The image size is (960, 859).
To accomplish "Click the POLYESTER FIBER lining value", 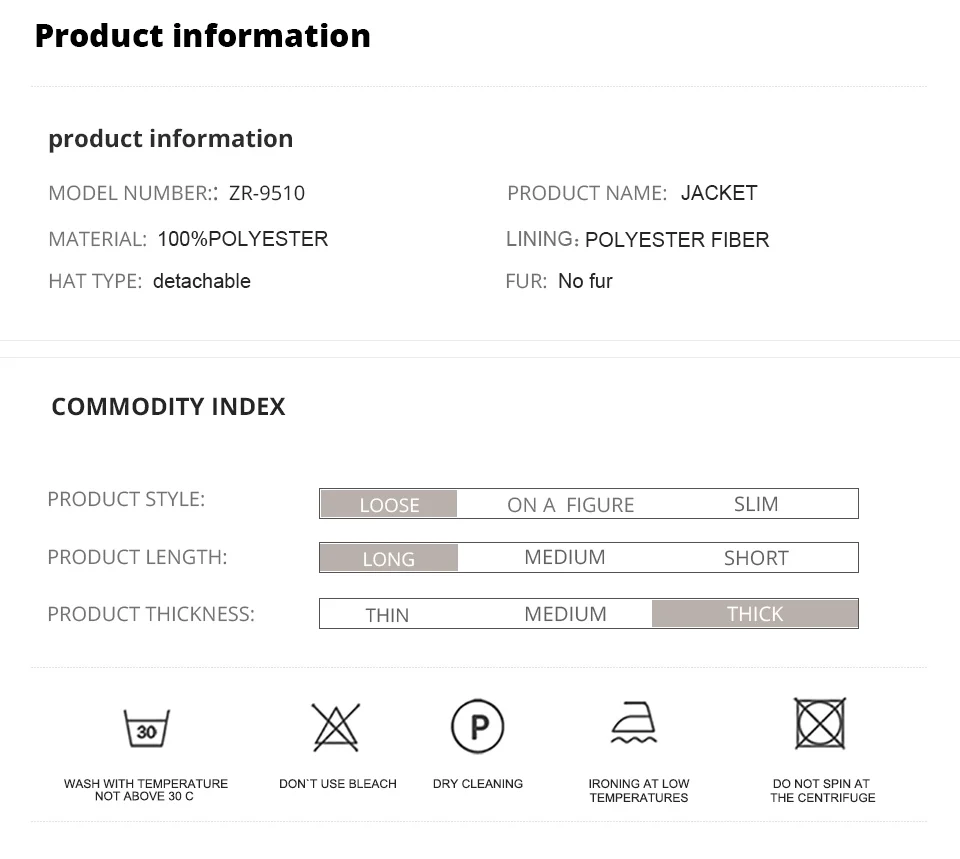I will (677, 240).
